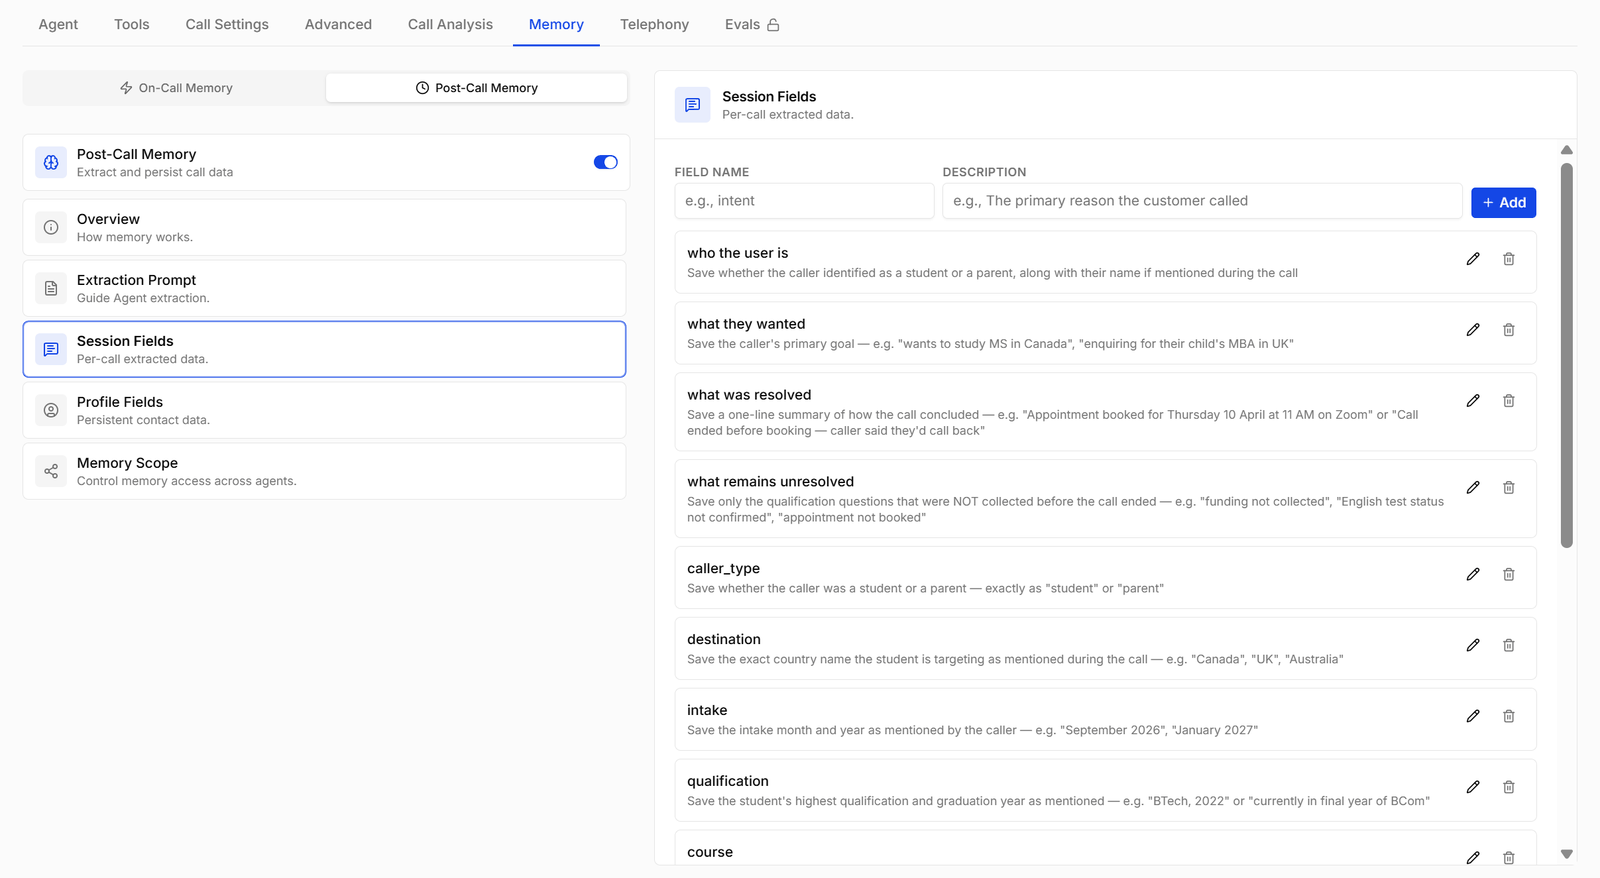This screenshot has width=1600, height=878.
Task: Add the new session field
Action: point(1503,202)
